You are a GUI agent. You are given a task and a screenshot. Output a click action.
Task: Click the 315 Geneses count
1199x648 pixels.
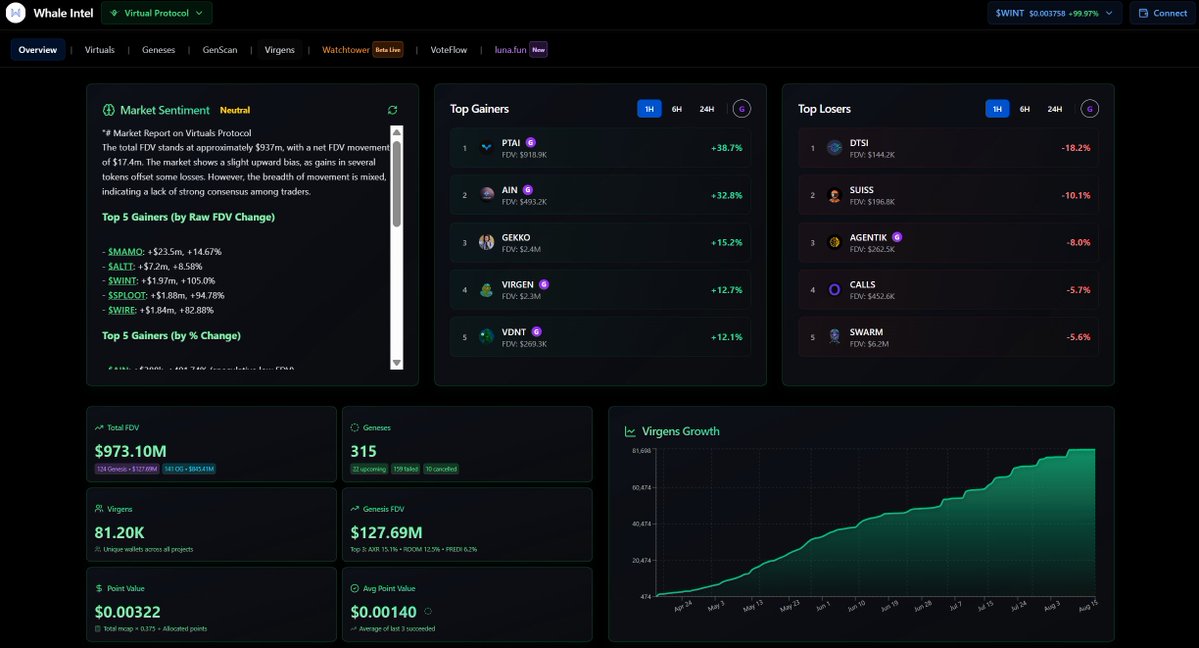pos(363,451)
